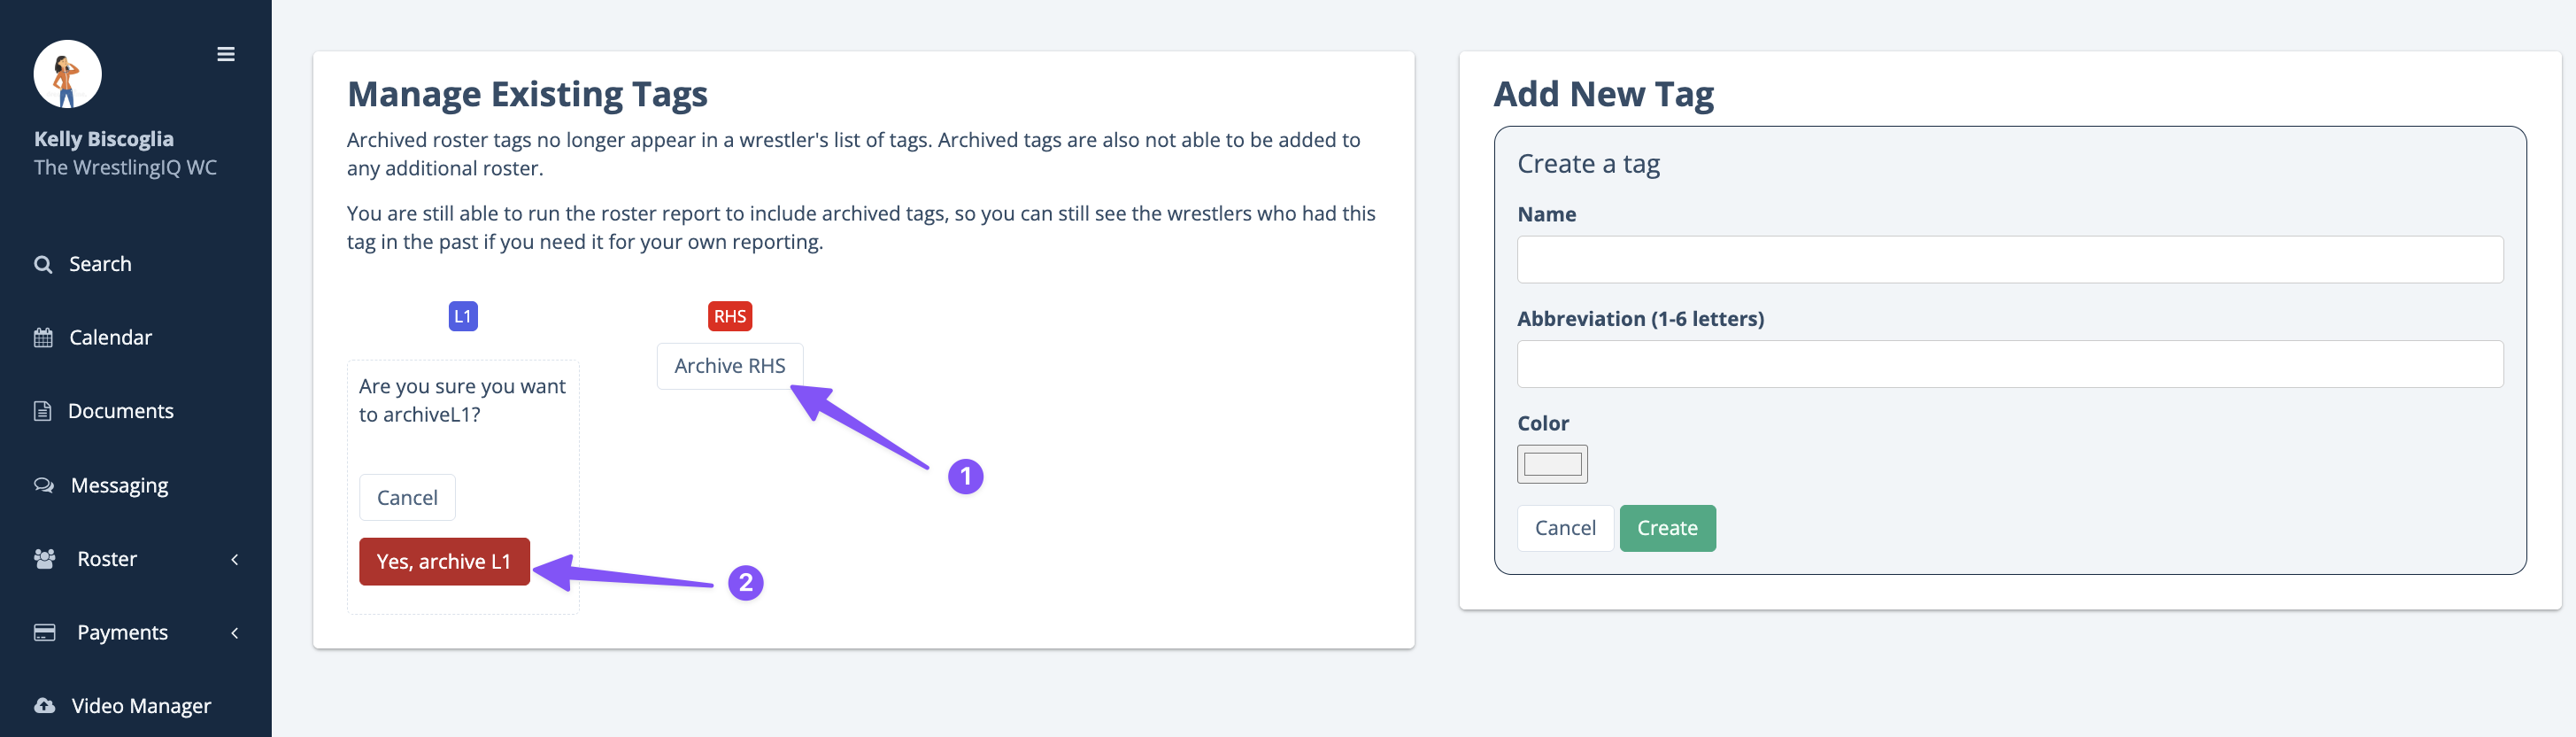
Task: Open the tag Color picker swatch
Action: (x=1552, y=464)
